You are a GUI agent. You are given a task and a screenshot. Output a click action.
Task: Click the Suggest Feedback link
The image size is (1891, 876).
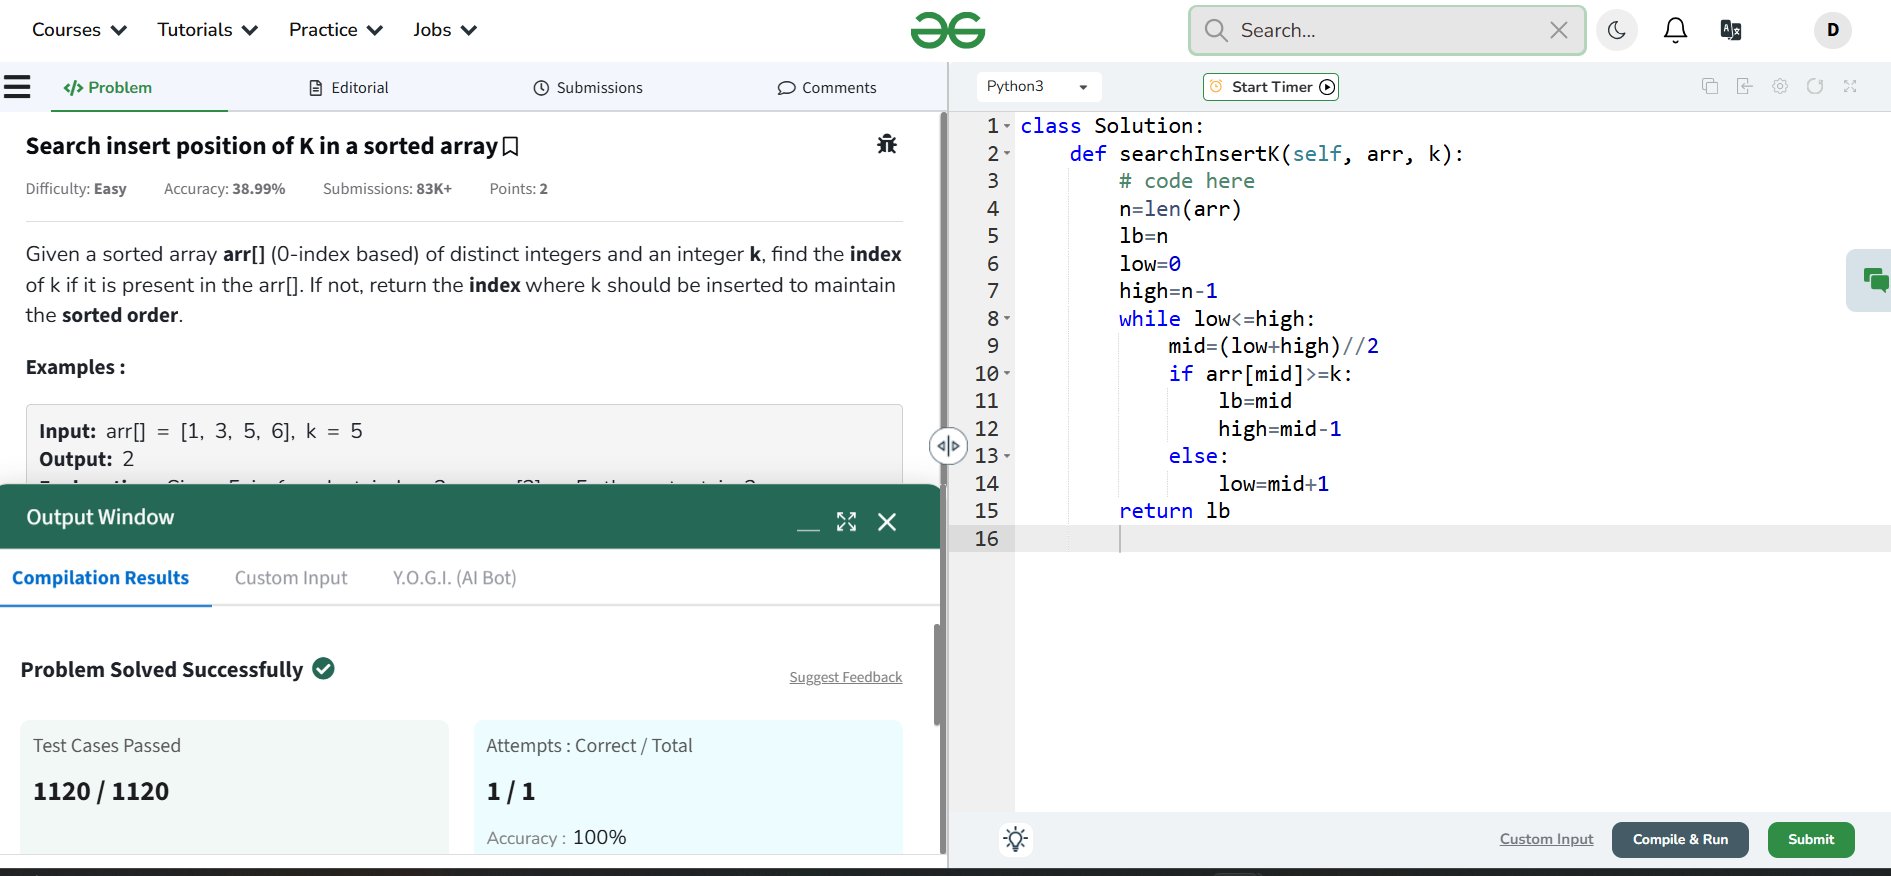[x=845, y=677]
